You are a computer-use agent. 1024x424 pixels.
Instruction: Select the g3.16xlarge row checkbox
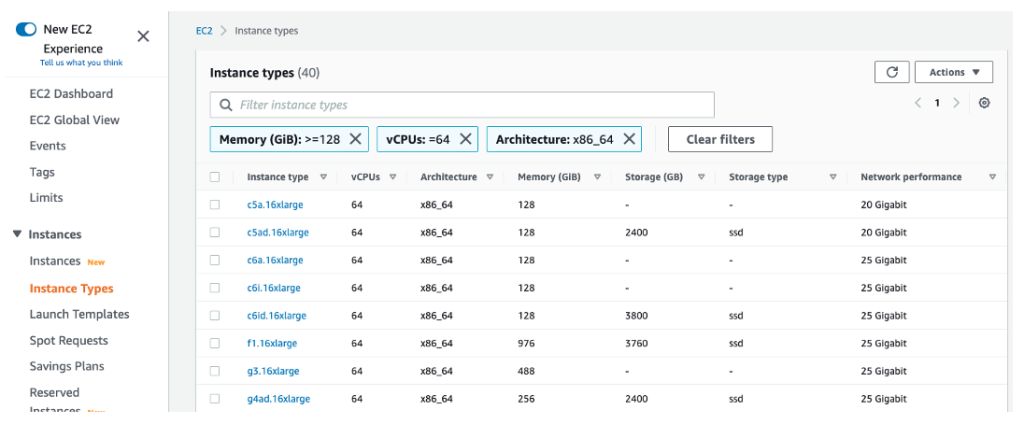click(x=215, y=371)
